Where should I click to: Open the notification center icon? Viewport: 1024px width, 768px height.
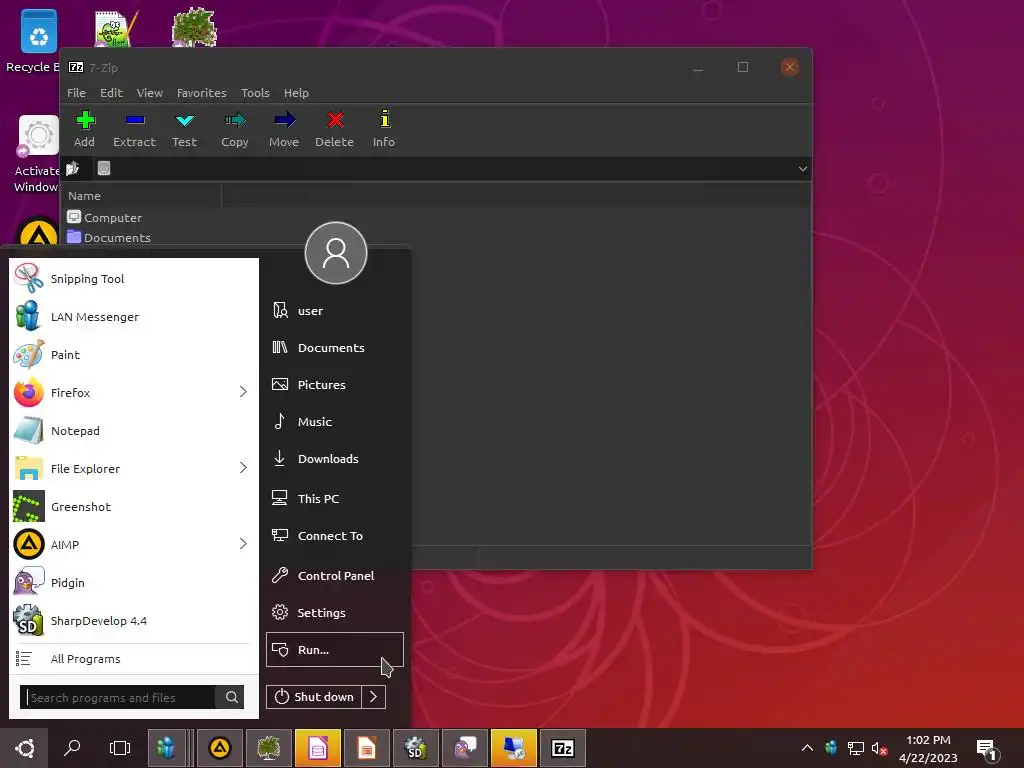pos(987,750)
